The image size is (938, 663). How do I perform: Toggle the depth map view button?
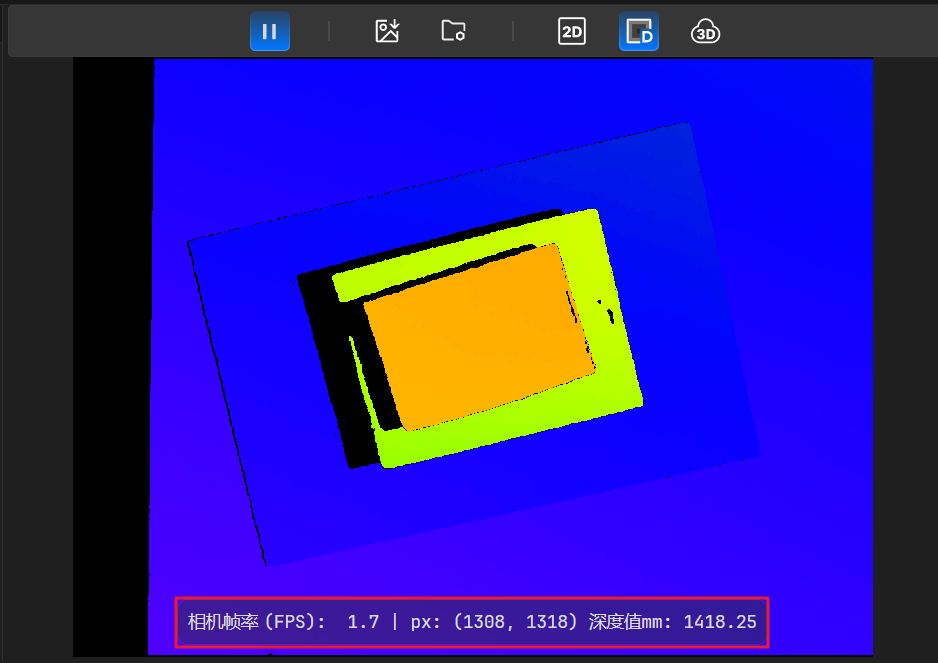pos(638,32)
